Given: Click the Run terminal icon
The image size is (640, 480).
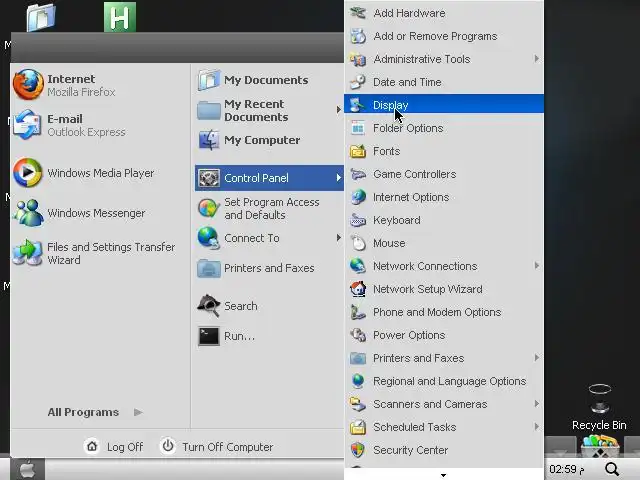Looking at the screenshot, I should 209,336.
